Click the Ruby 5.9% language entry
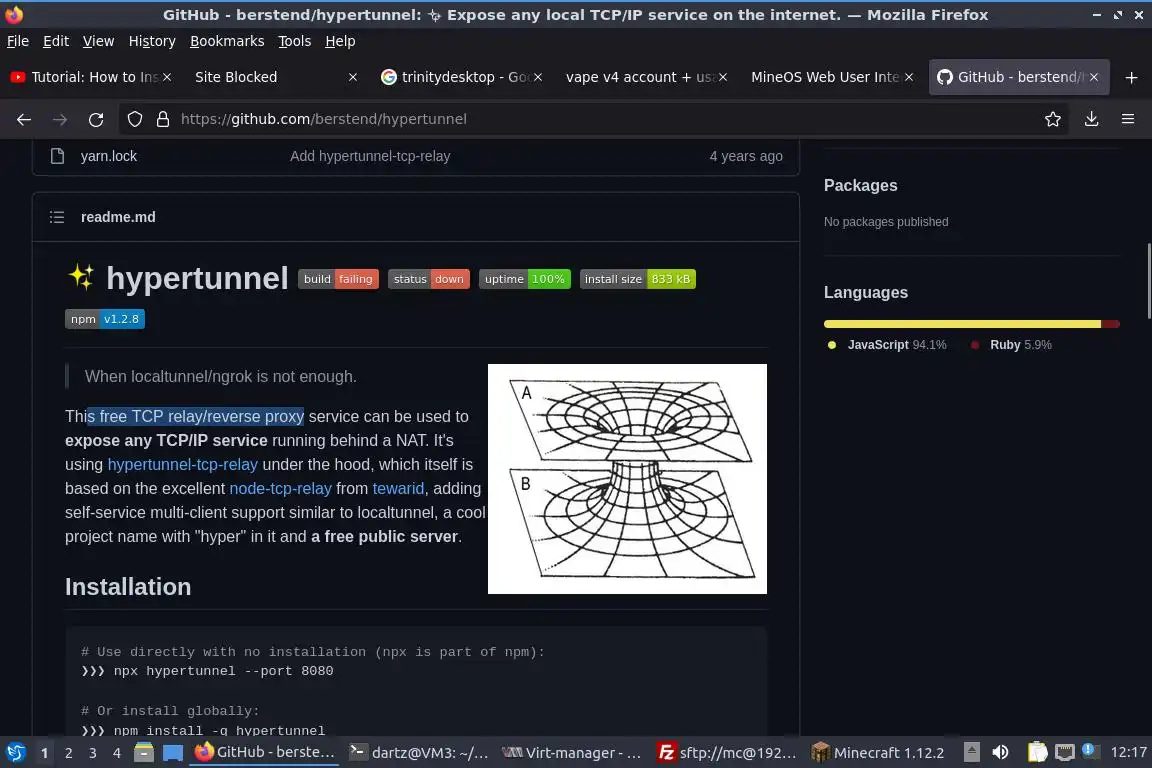1152x768 pixels. click(1011, 345)
